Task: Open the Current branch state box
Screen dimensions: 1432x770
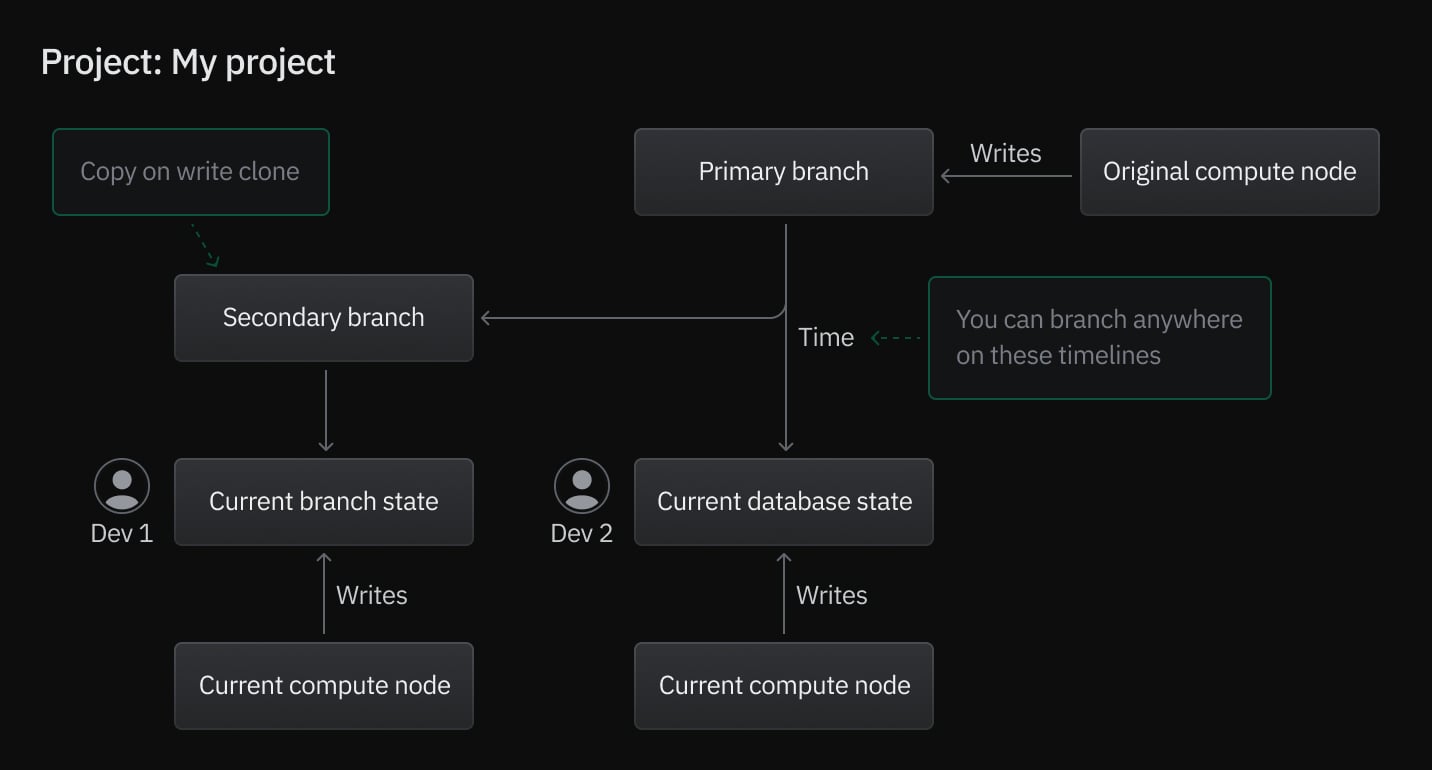Action: (x=323, y=502)
